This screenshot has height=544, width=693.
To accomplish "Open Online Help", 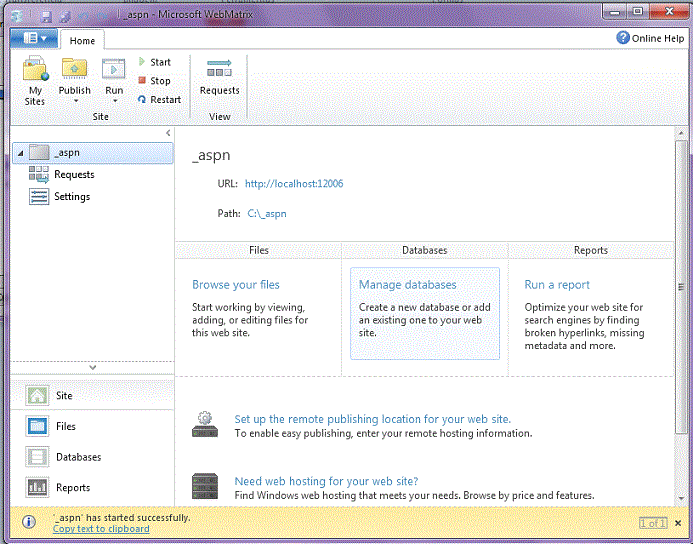I will coord(650,38).
